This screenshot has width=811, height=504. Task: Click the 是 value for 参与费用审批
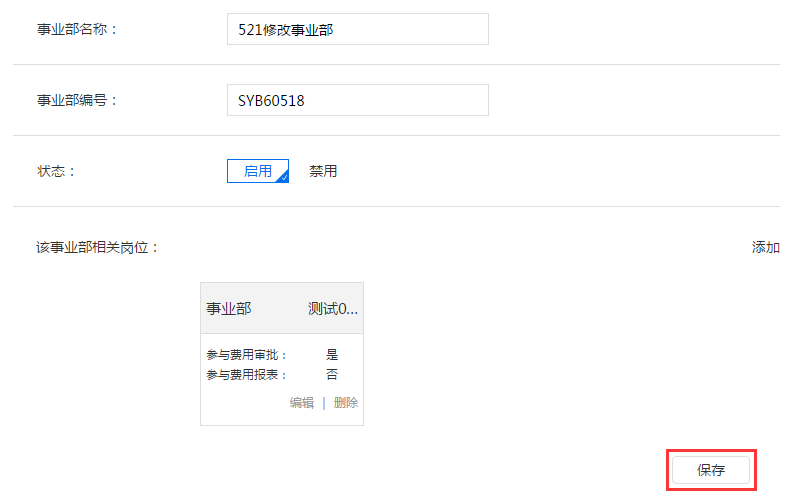(332, 354)
